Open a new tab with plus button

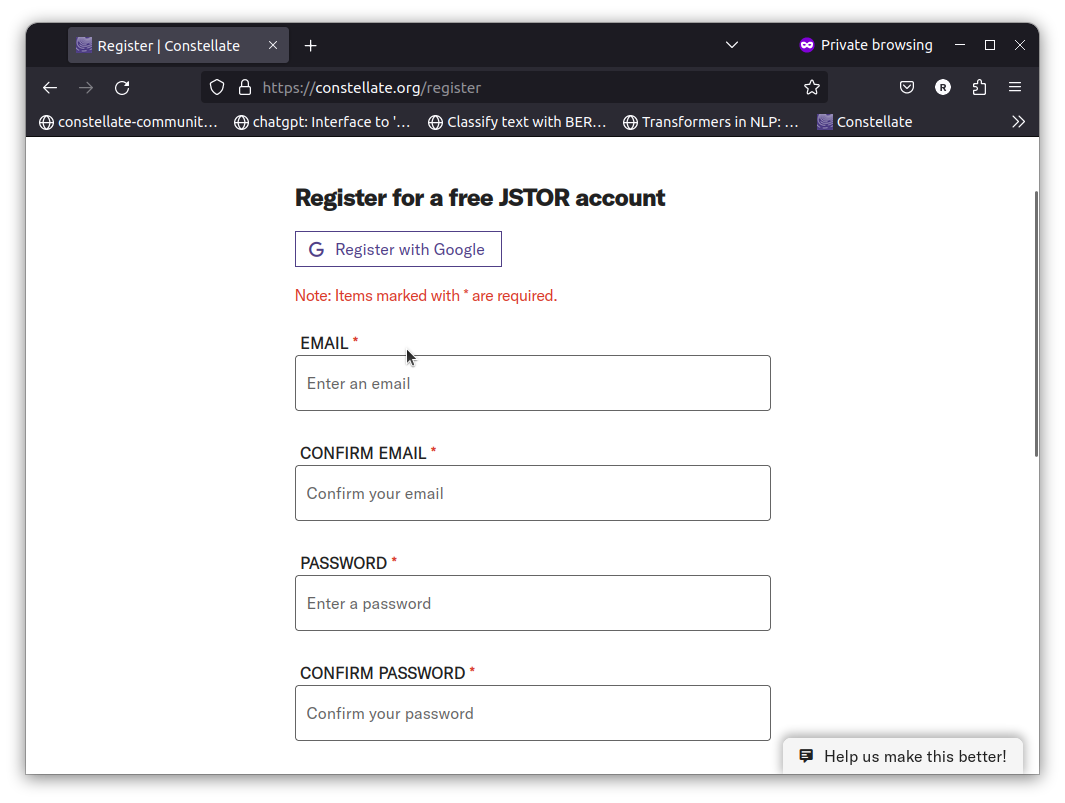(x=310, y=46)
